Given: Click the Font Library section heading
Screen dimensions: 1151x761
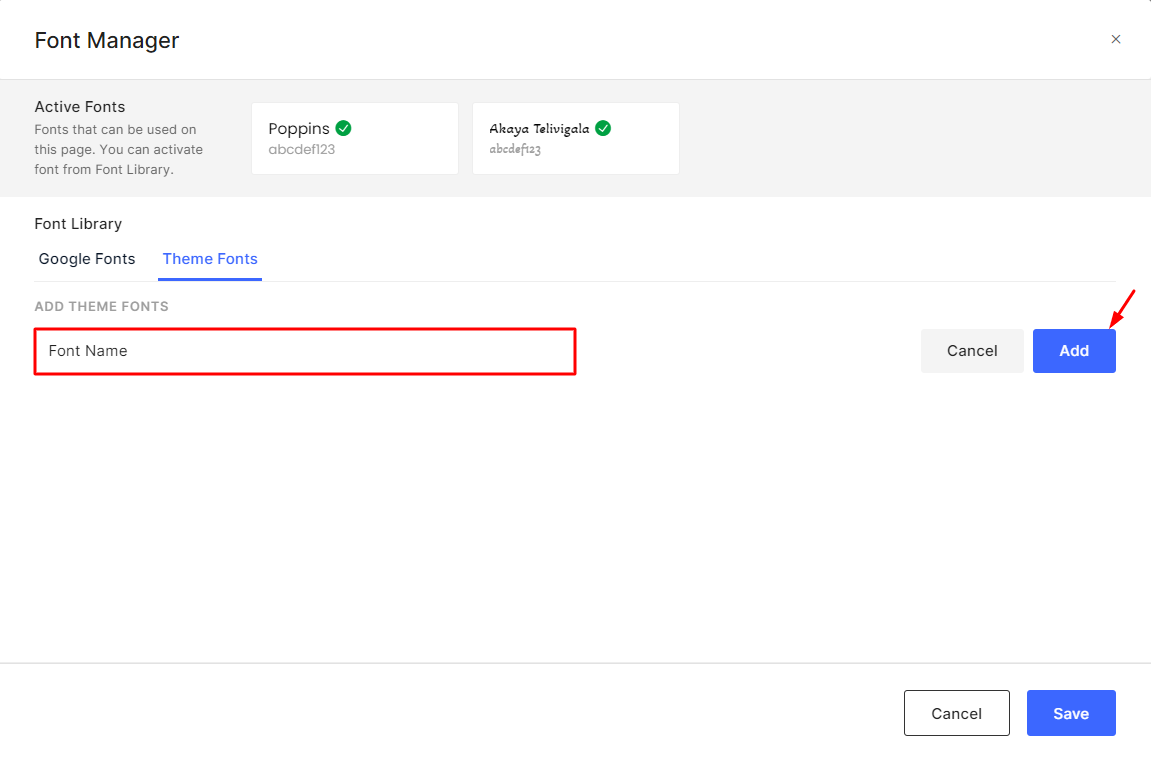Looking at the screenshot, I should (x=78, y=224).
